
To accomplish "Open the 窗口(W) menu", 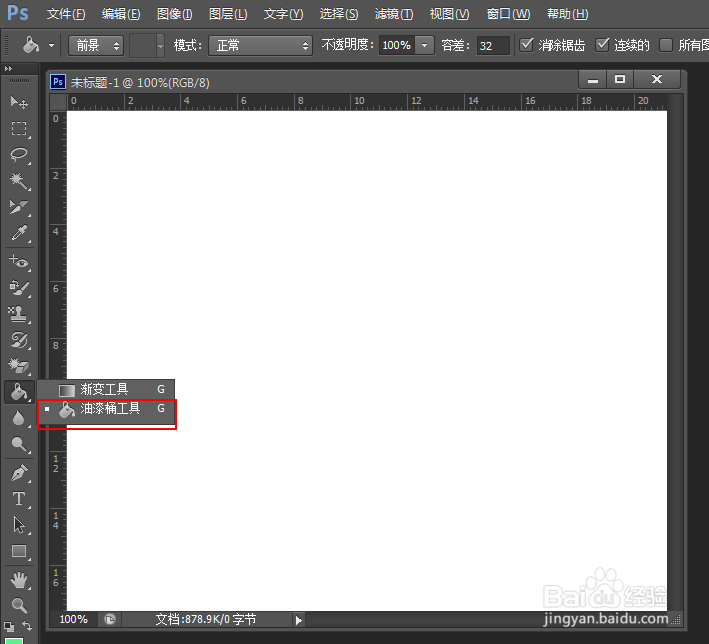I will [x=508, y=14].
